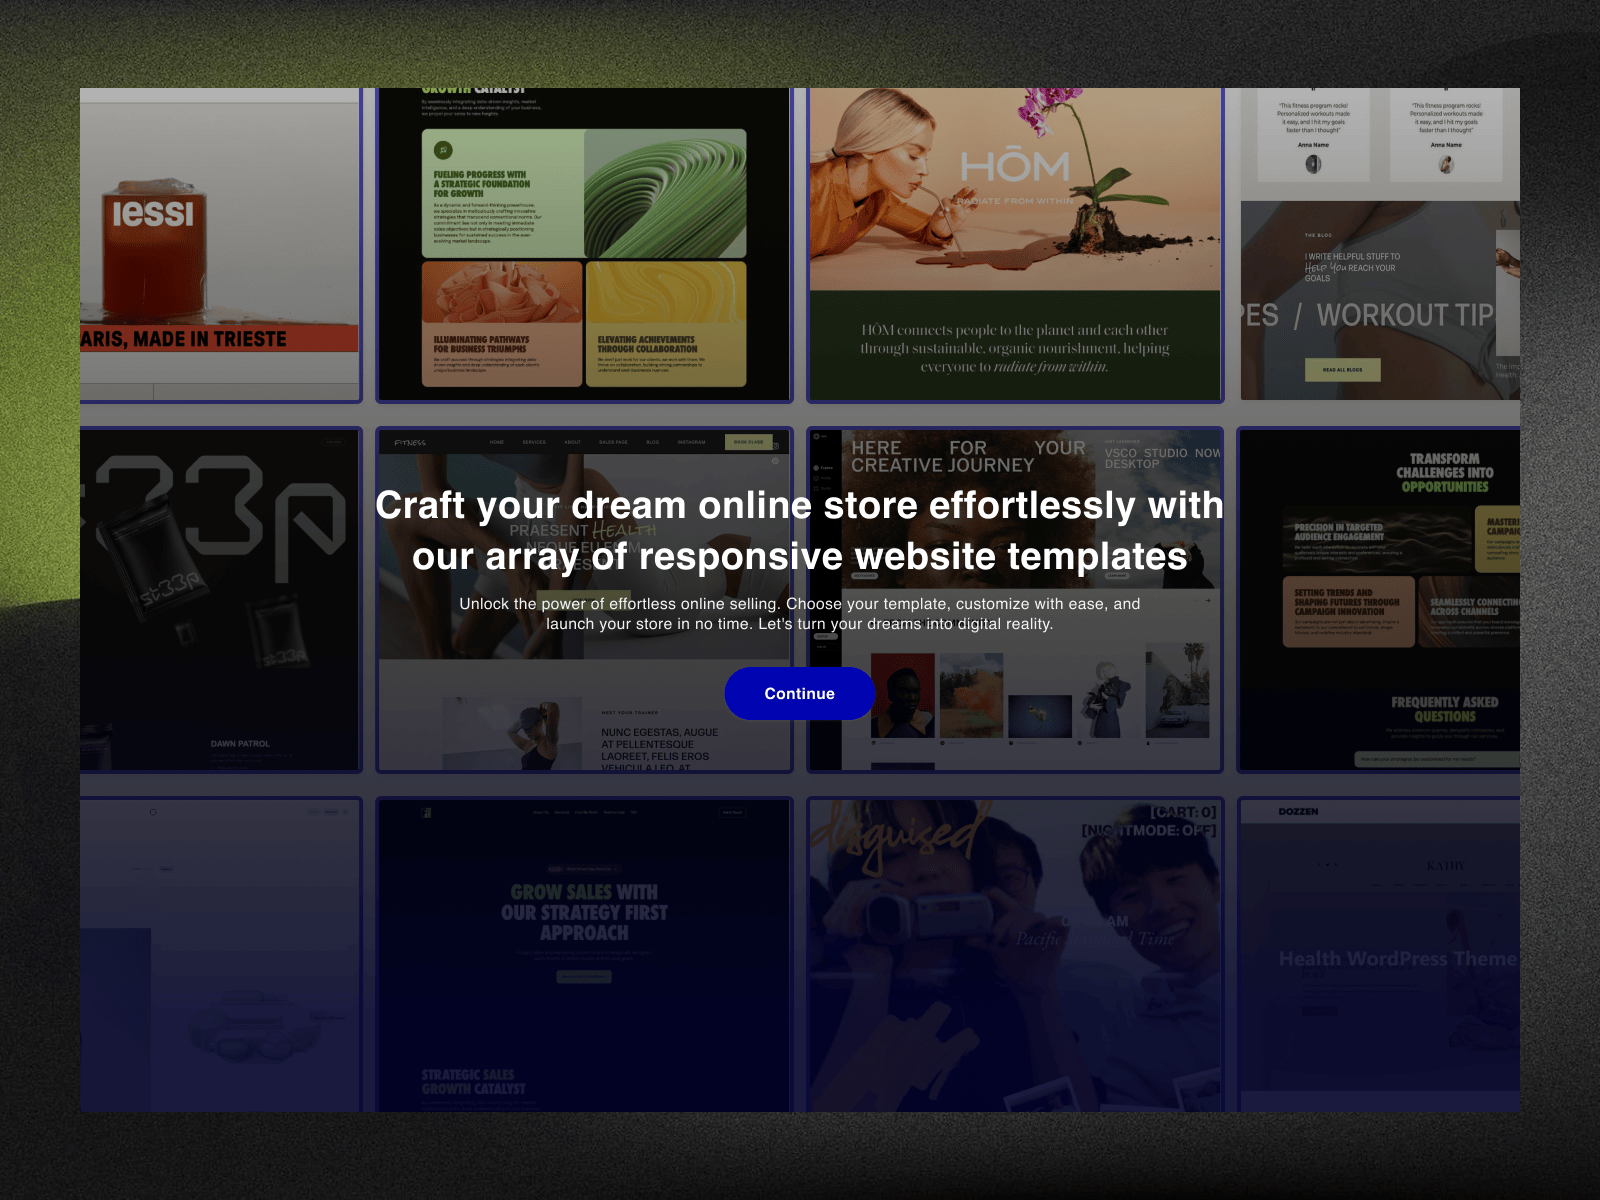This screenshot has width=1600, height=1200.
Task: Select the HŌM orchid template thumbnail
Action: click(1015, 245)
